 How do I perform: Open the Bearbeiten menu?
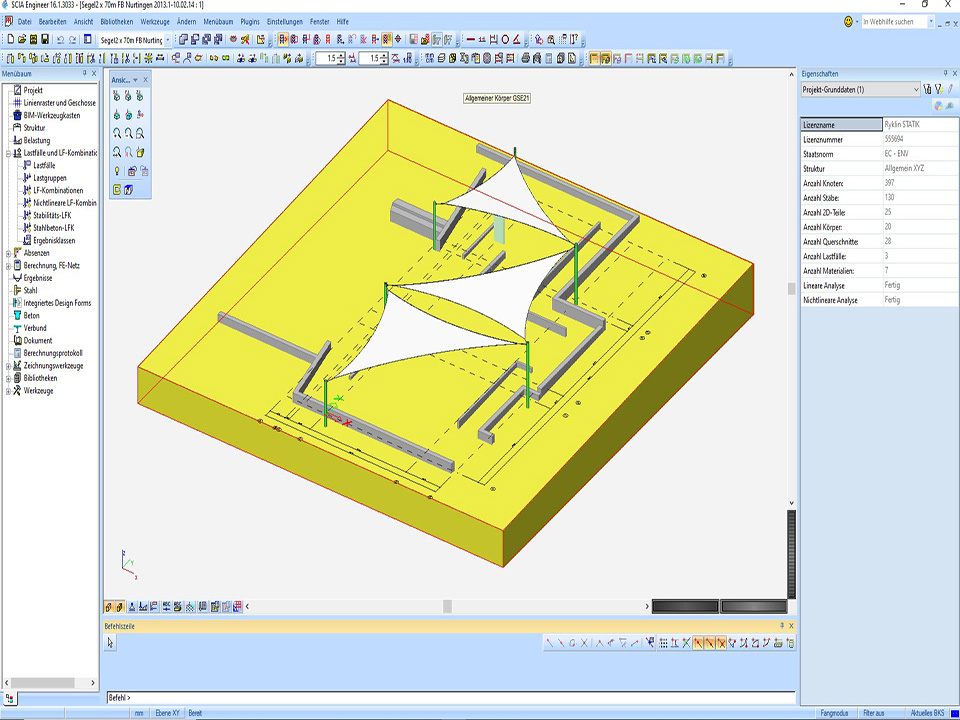pyautogui.click(x=52, y=21)
